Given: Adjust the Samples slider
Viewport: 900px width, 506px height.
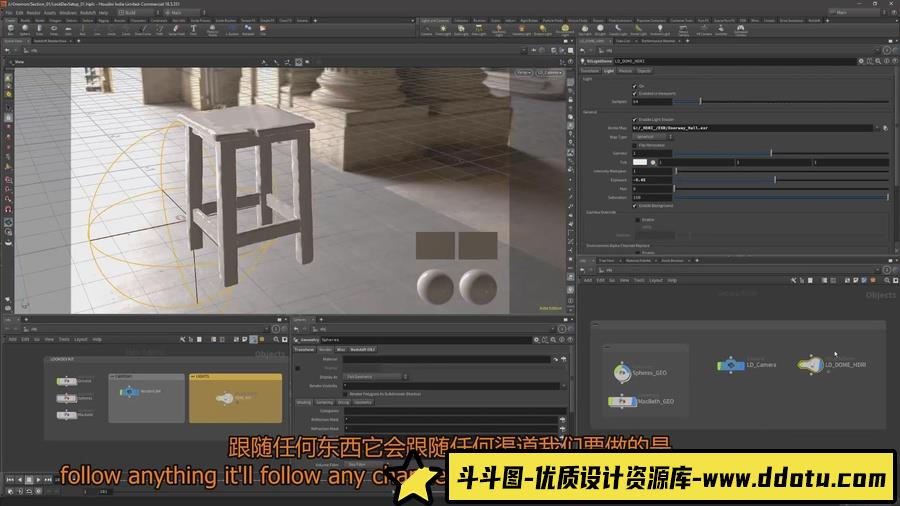Looking at the screenshot, I should pyautogui.click(x=781, y=102).
